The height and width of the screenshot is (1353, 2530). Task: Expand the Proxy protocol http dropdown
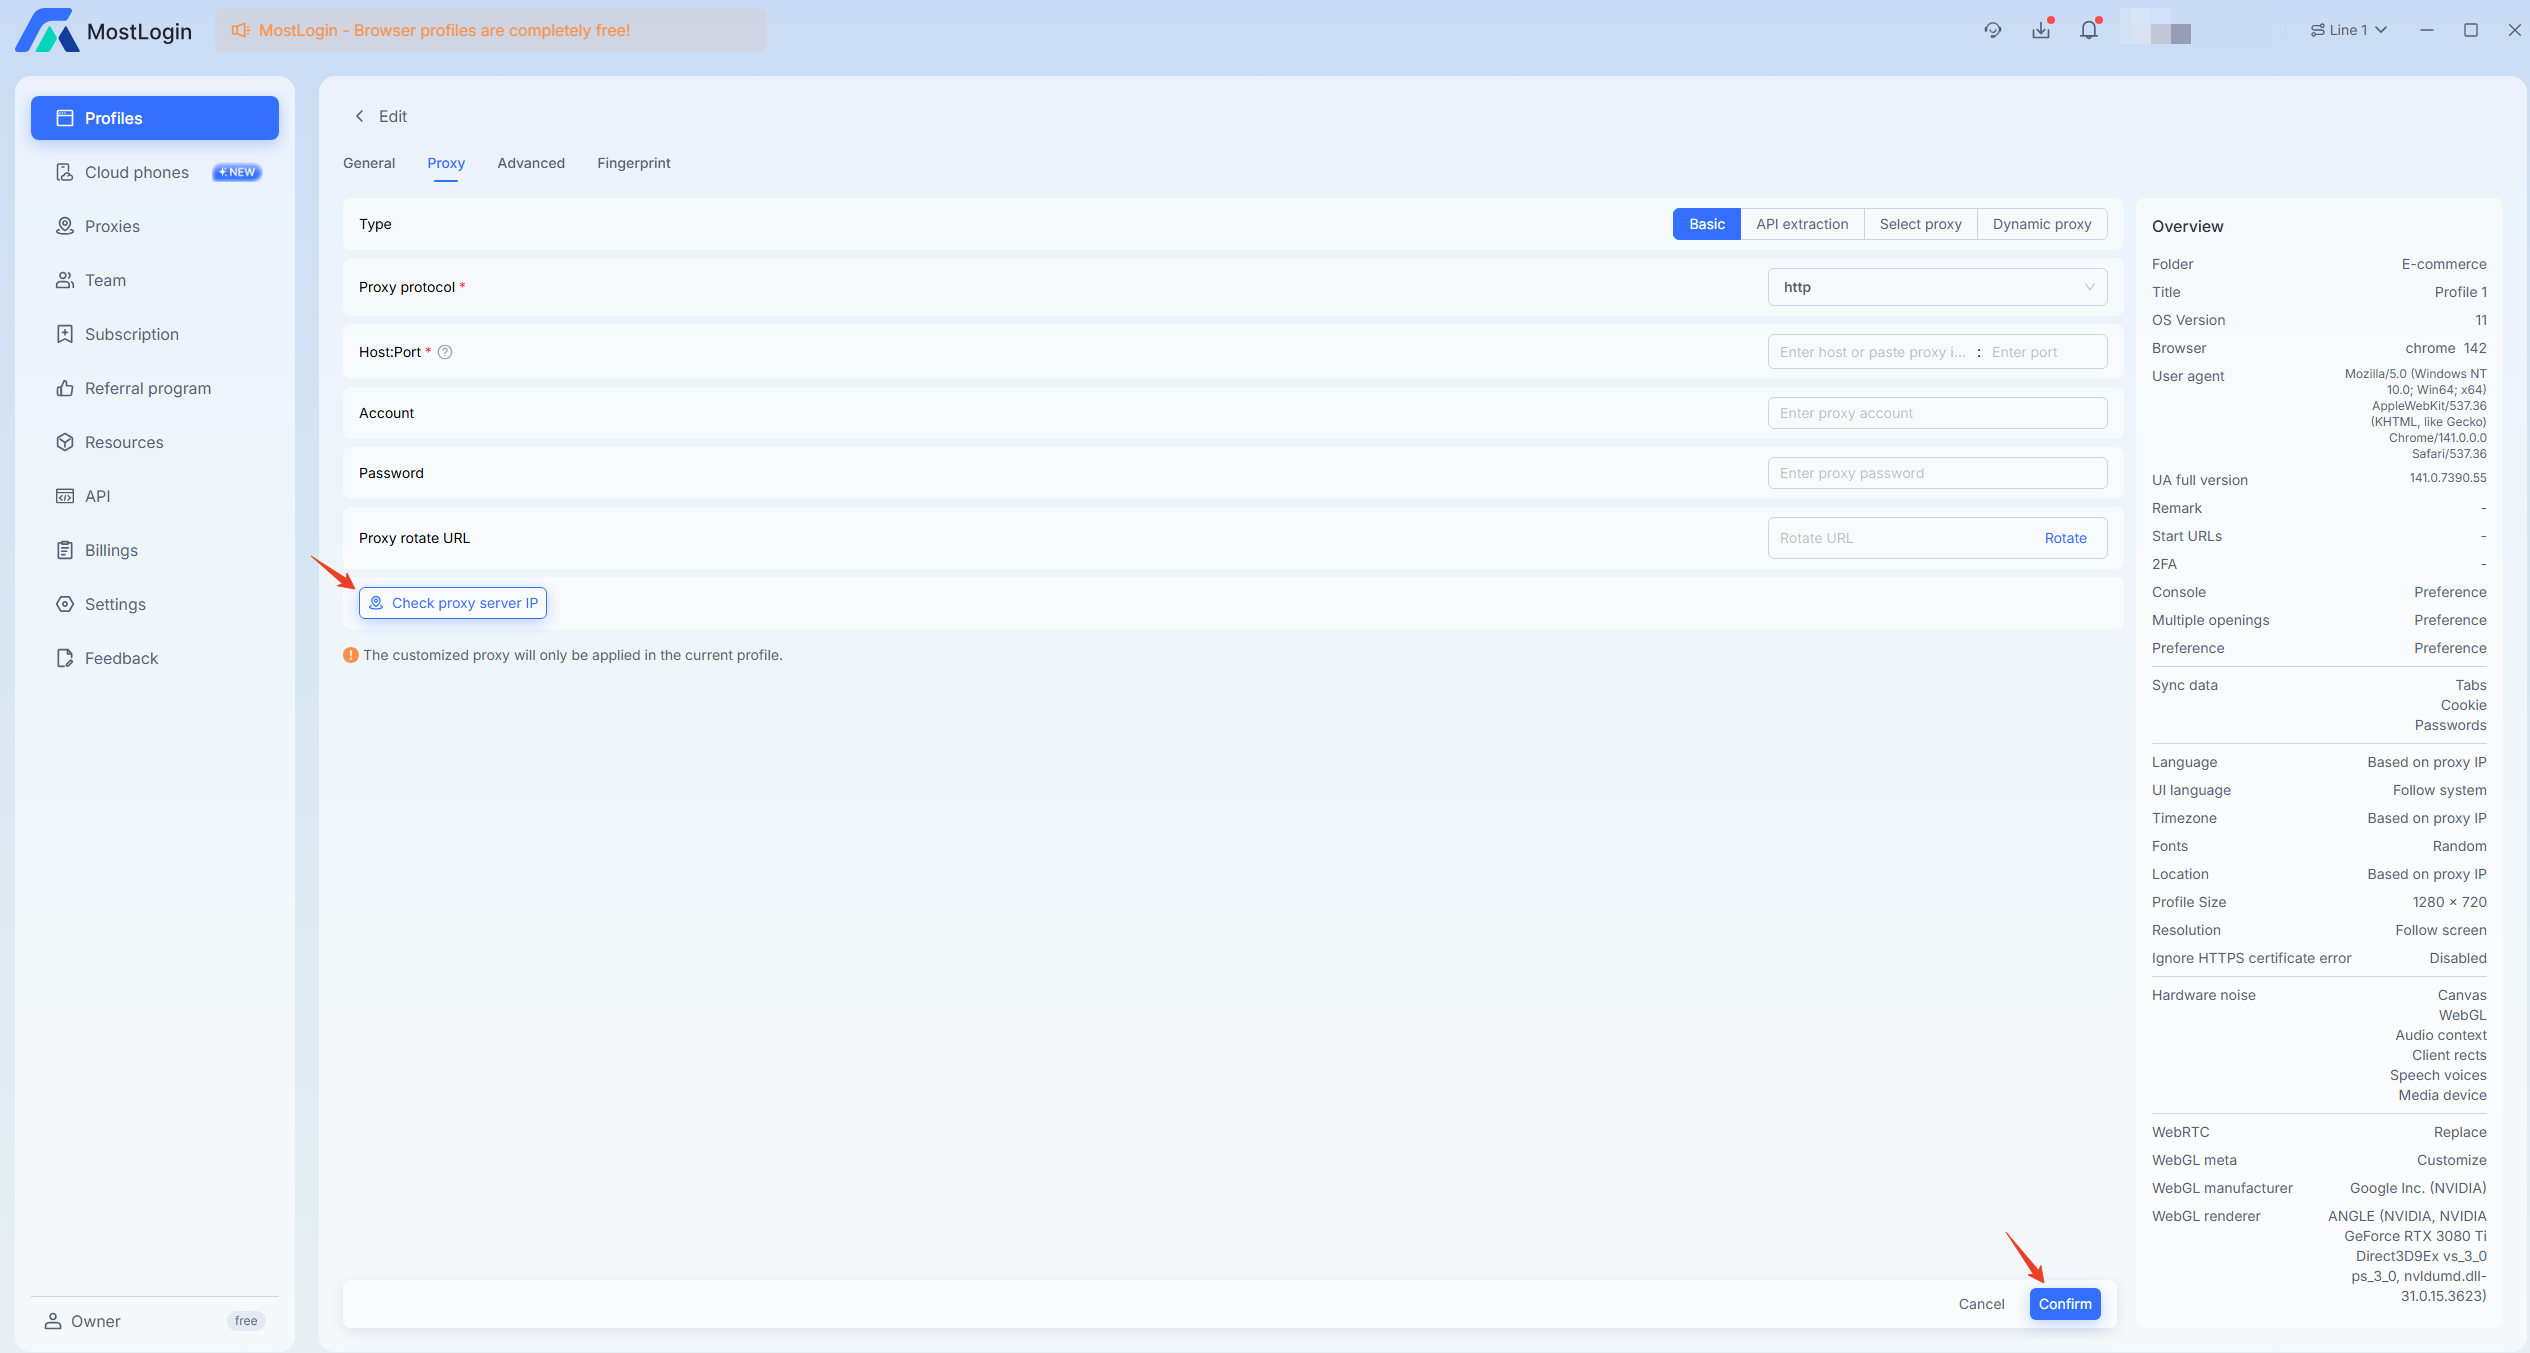(1936, 287)
